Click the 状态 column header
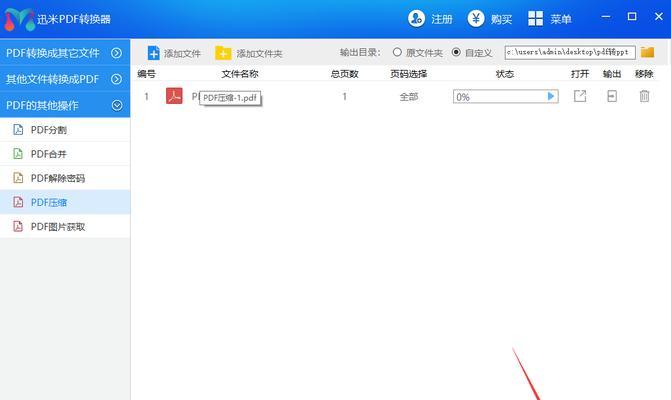The height and width of the screenshot is (400, 671). tap(505, 74)
